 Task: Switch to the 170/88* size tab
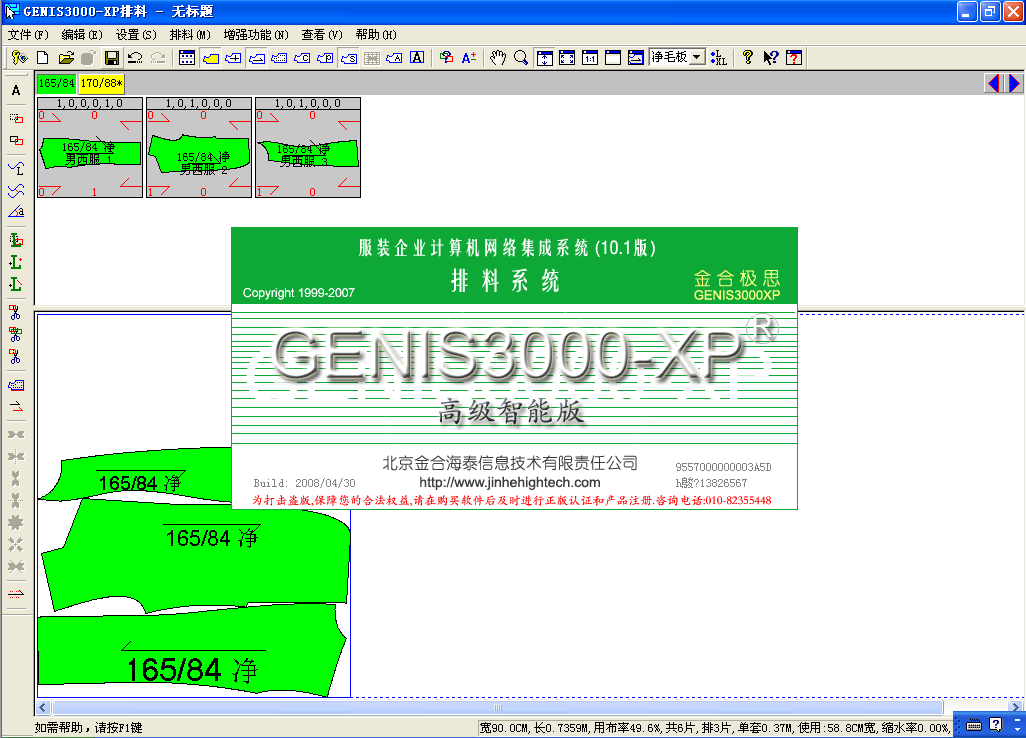coord(101,83)
